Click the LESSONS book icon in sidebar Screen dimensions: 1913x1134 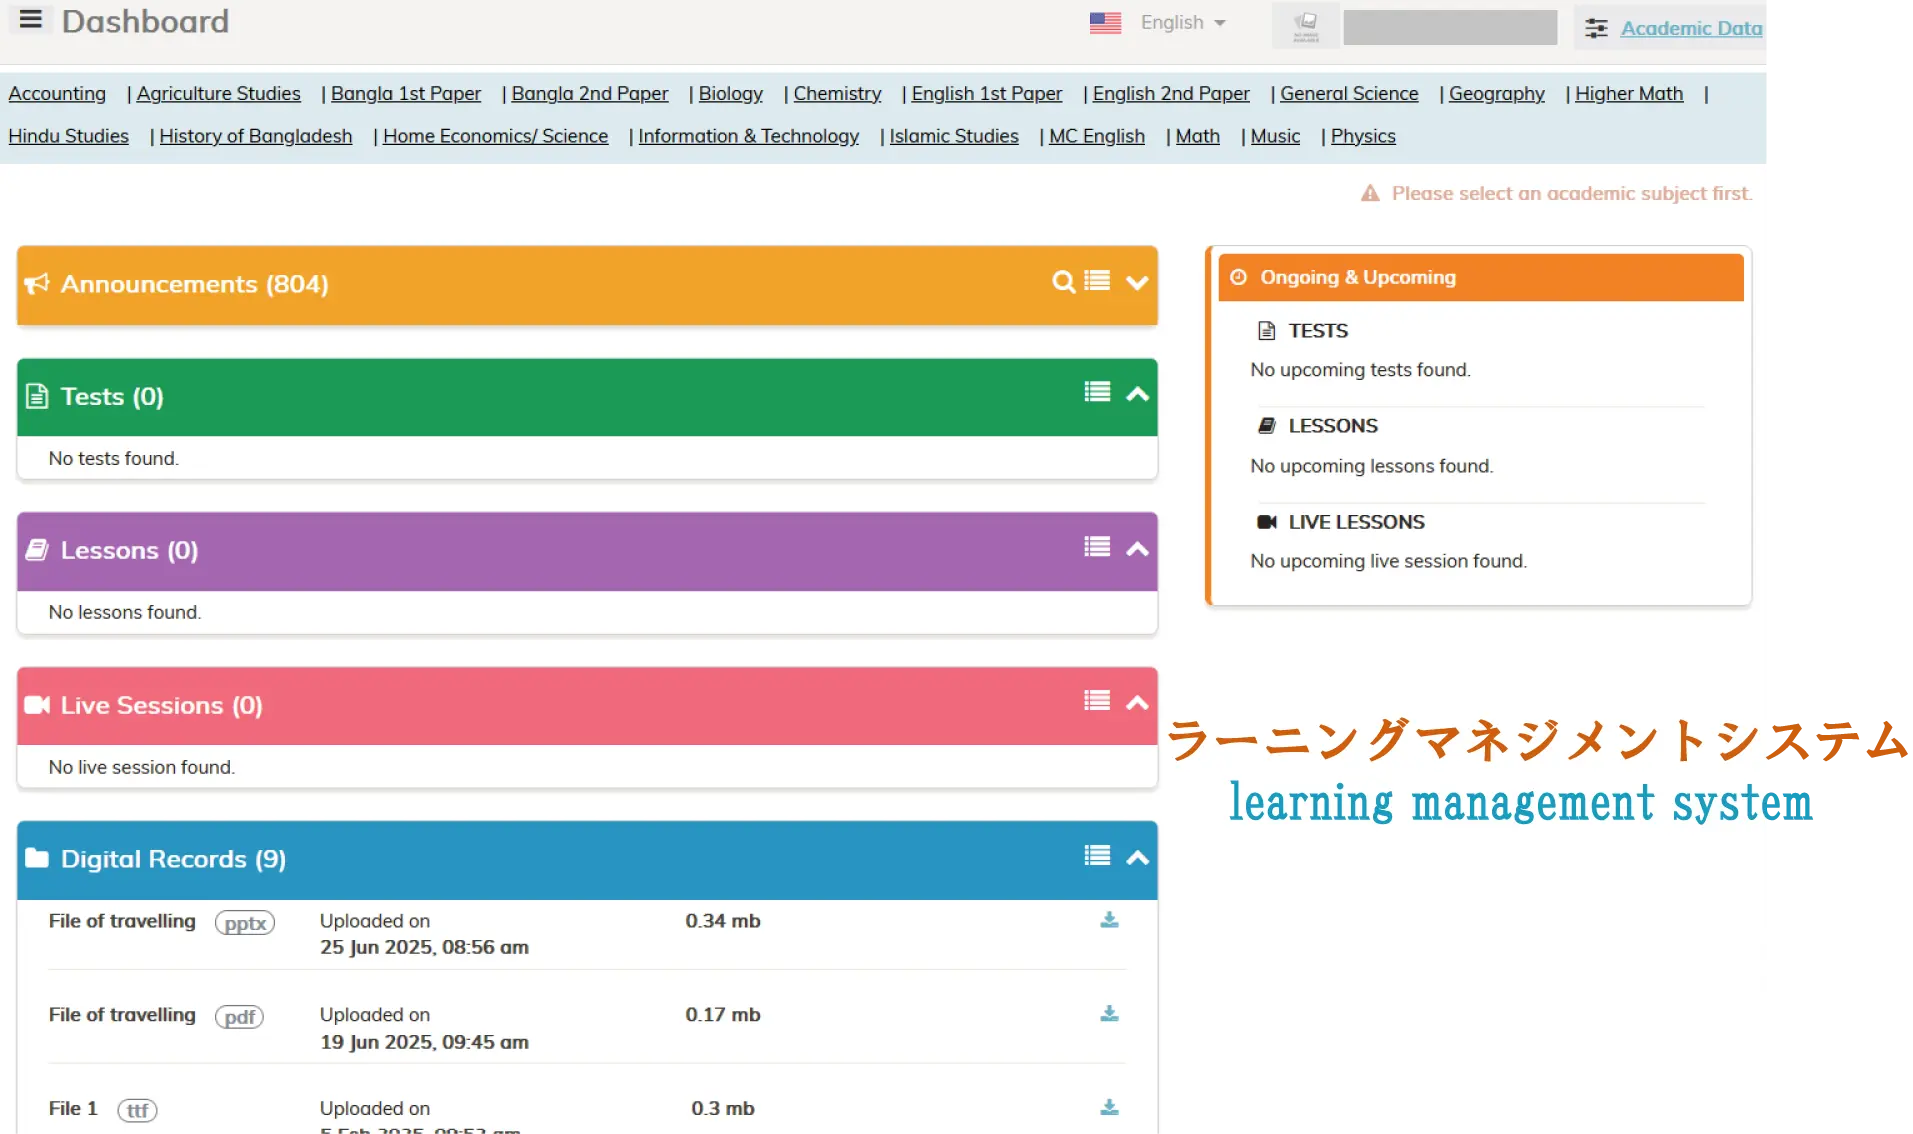1266,426
